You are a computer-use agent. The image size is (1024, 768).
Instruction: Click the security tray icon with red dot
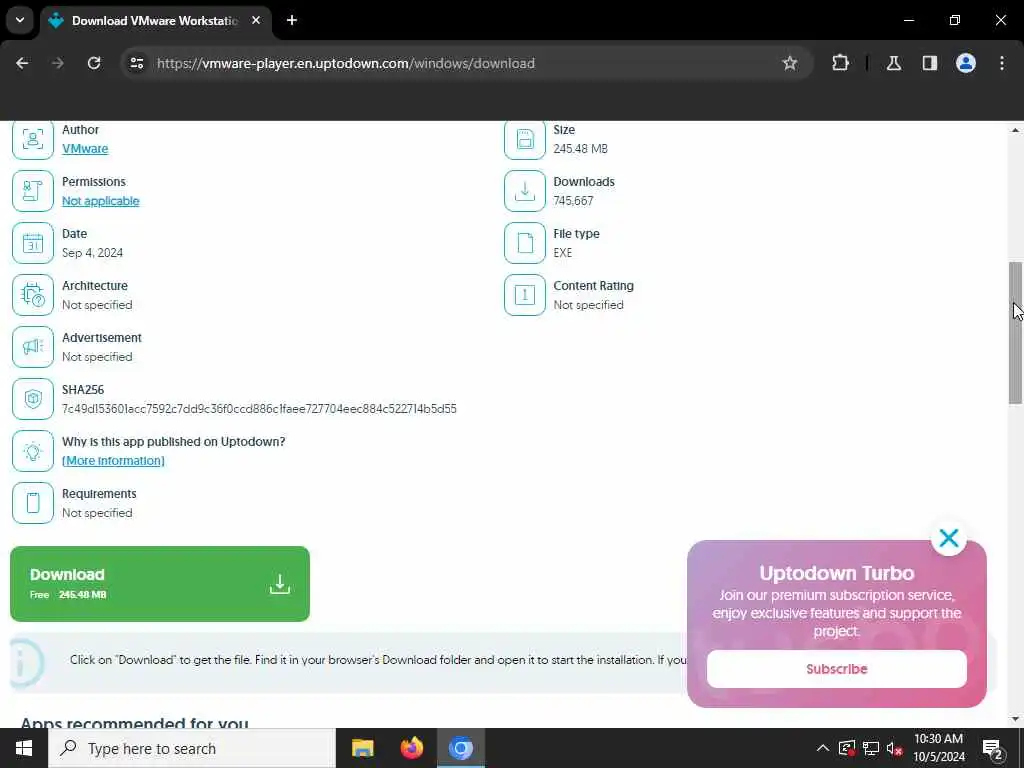(846, 748)
